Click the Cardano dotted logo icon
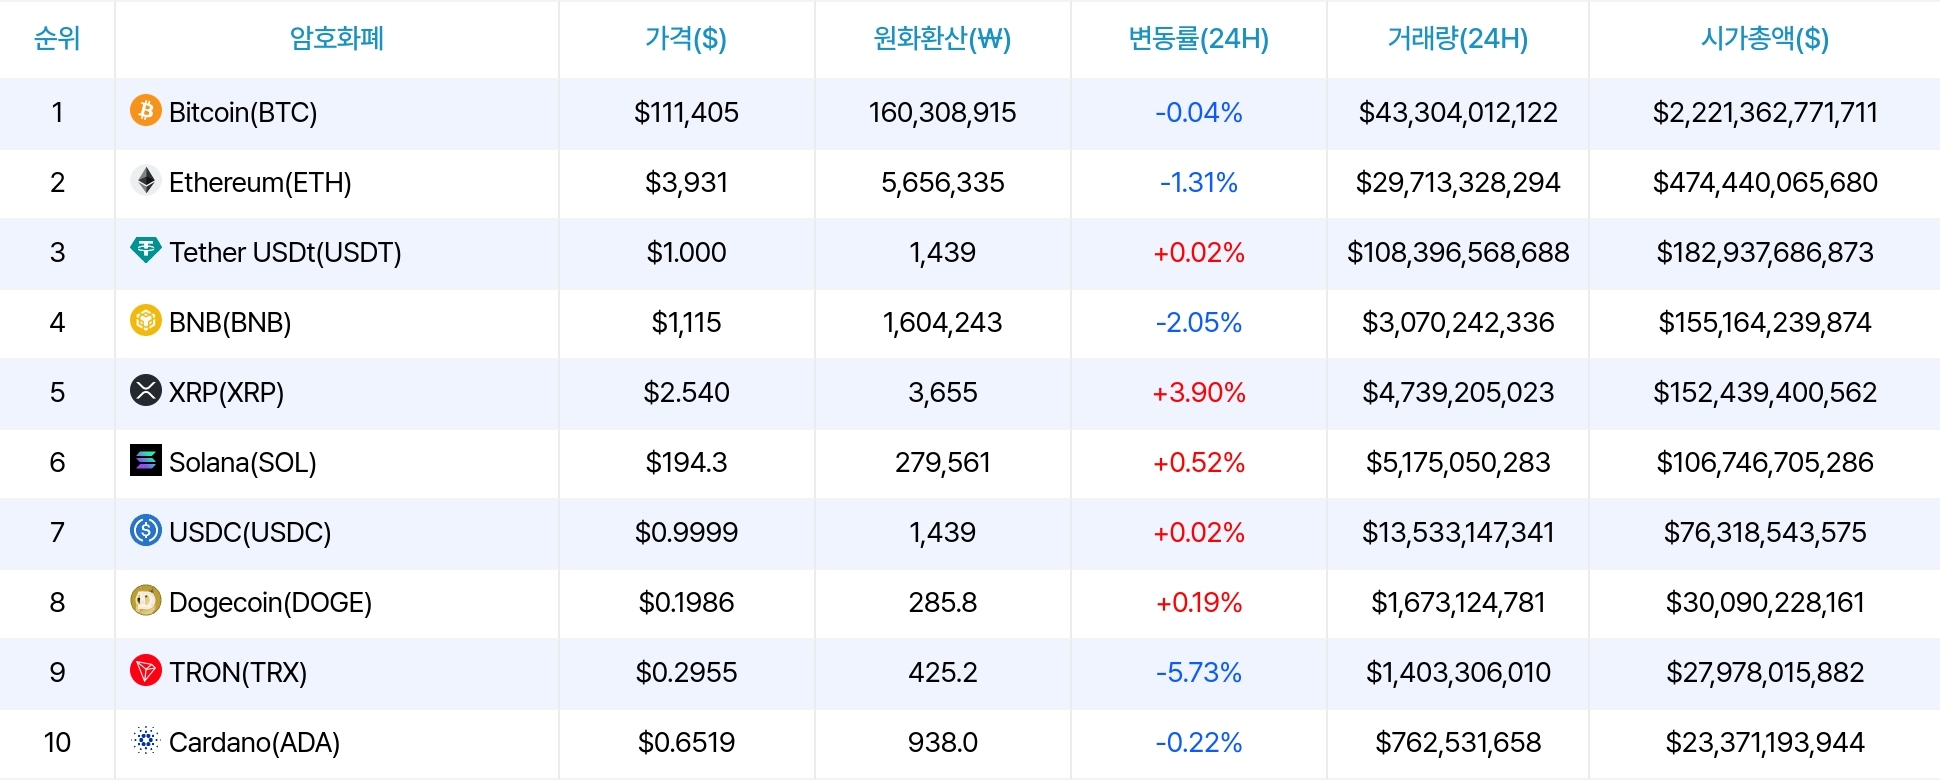The height and width of the screenshot is (780, 1940). (146, 740)
